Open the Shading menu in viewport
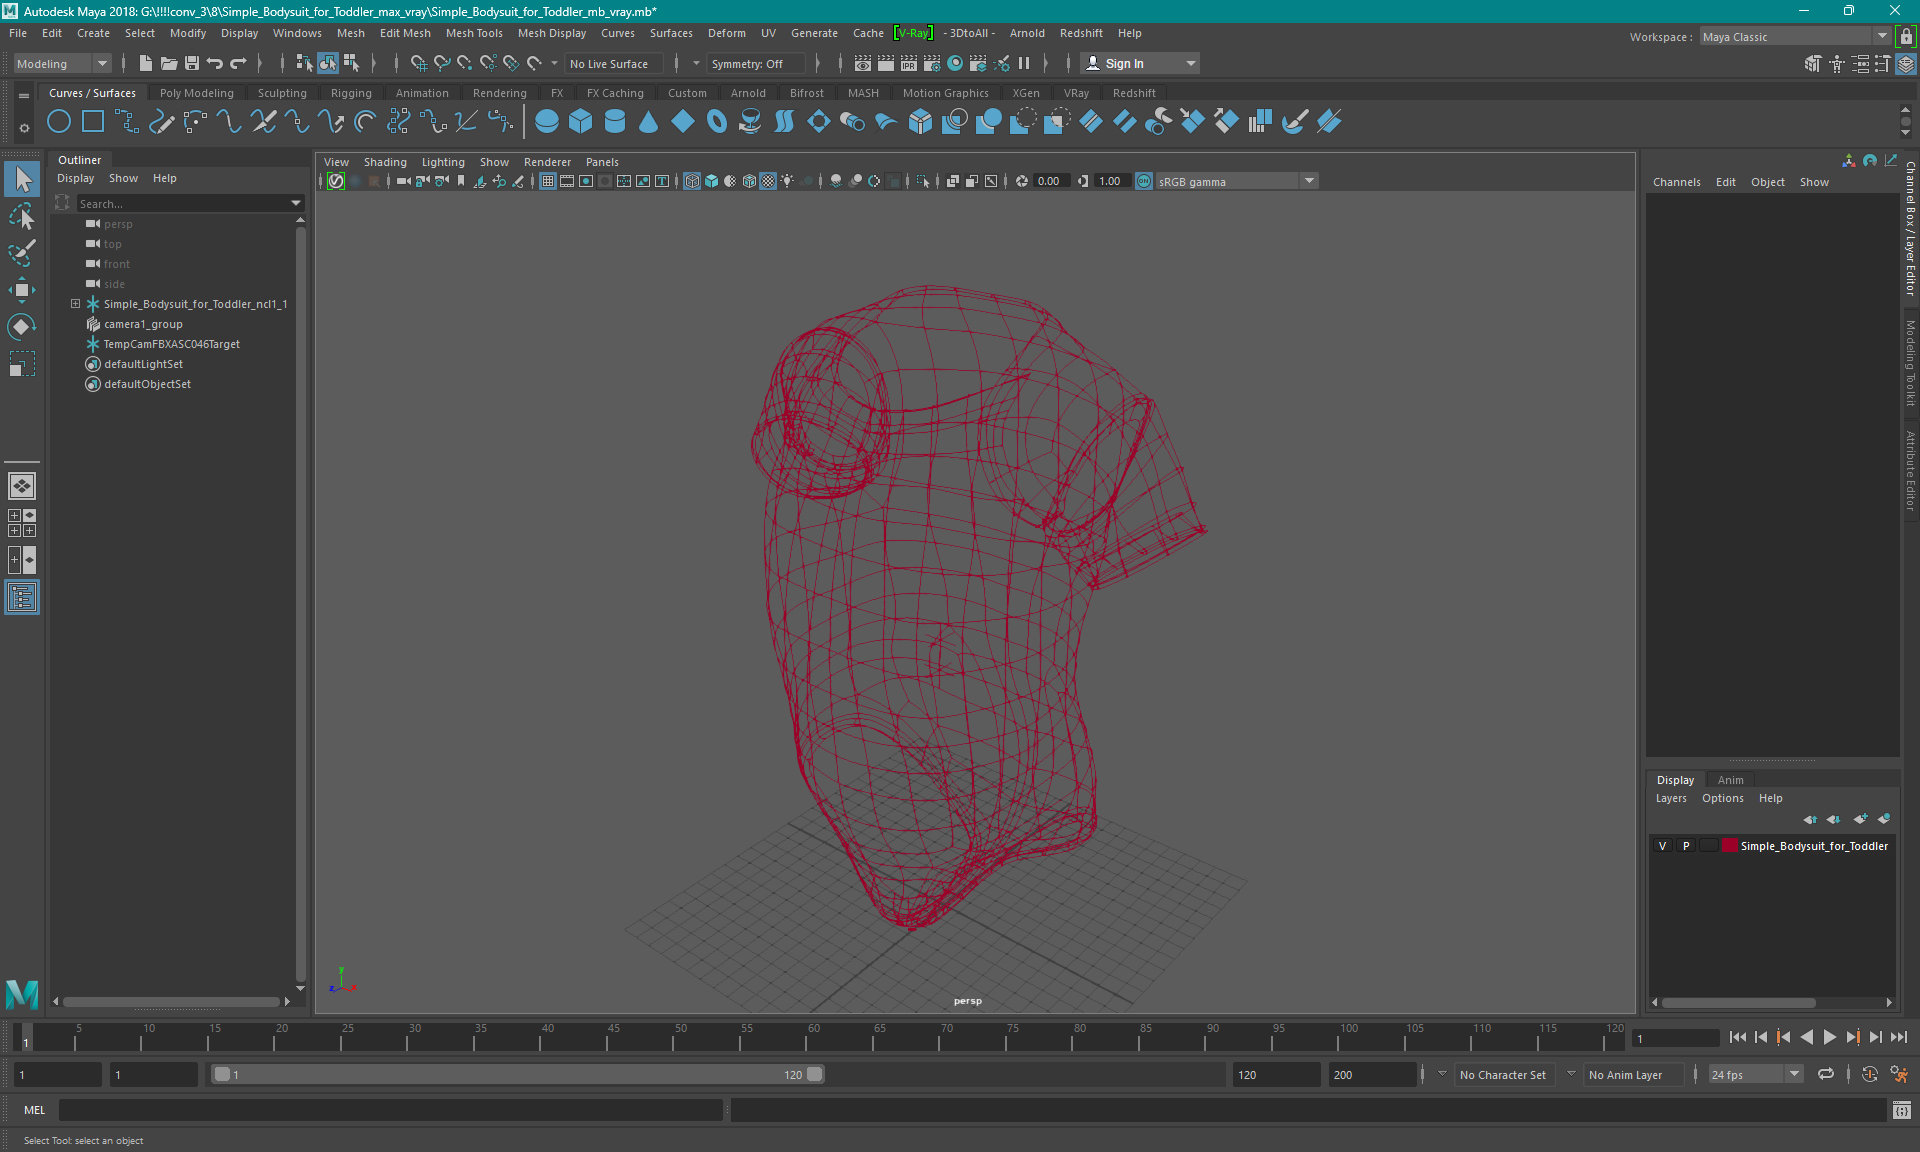The height and width of the screenshot is (1152, 1920). 384,162
